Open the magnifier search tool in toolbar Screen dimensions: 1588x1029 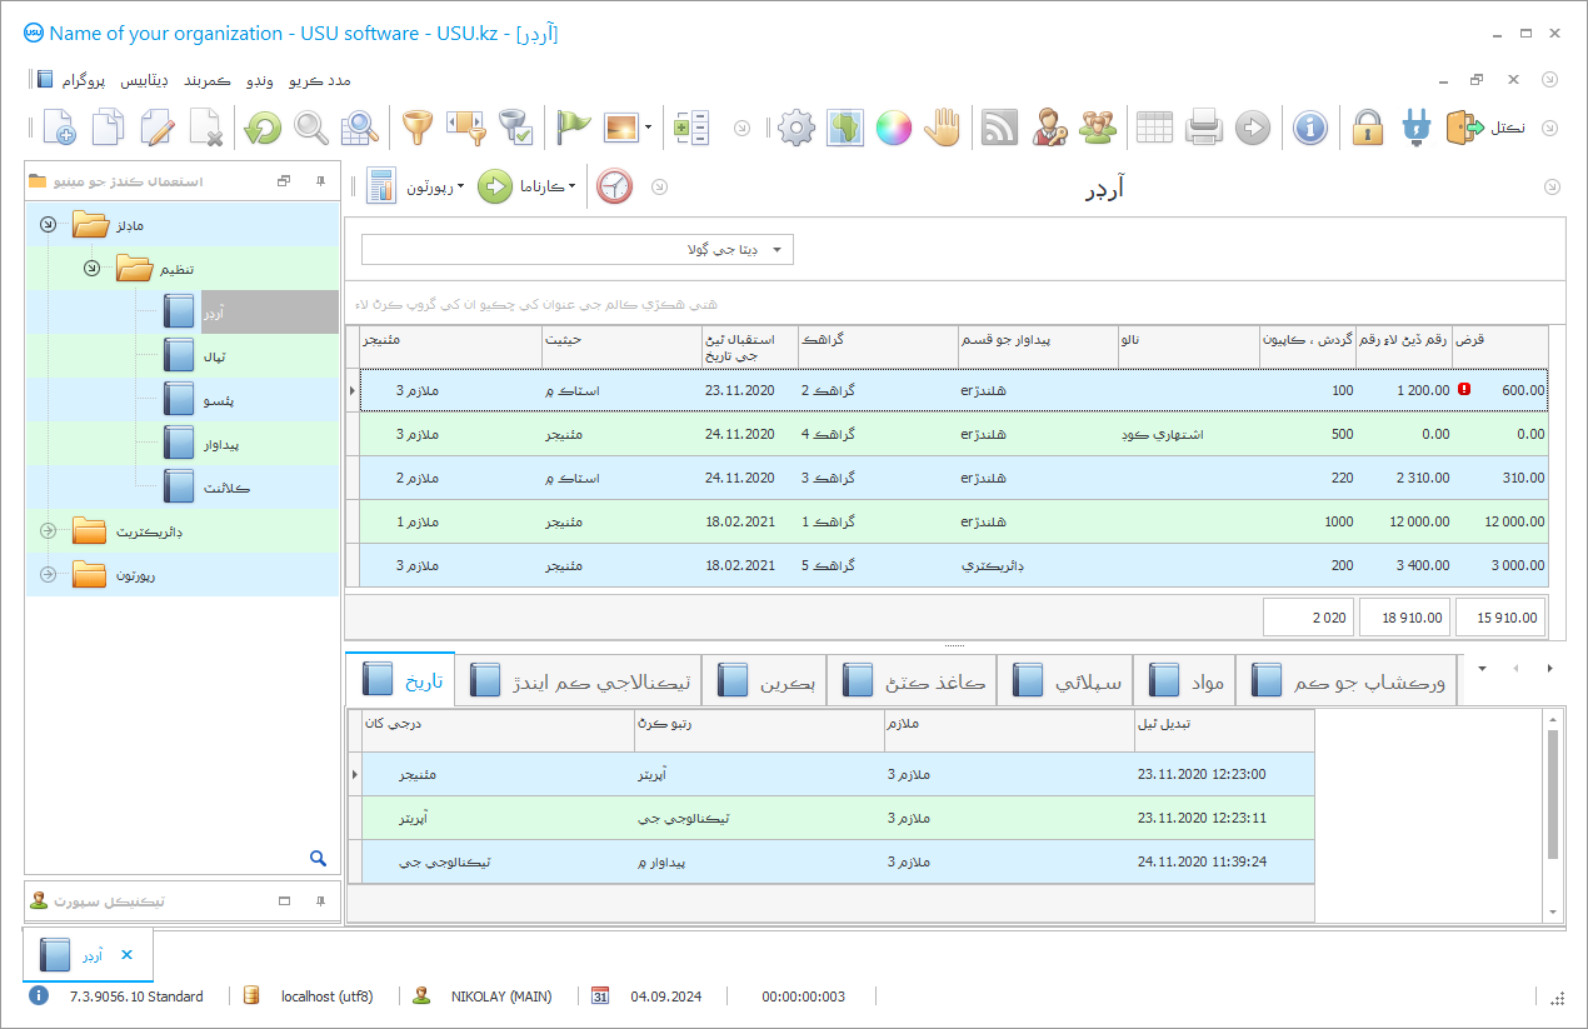[x=311, y=128]
